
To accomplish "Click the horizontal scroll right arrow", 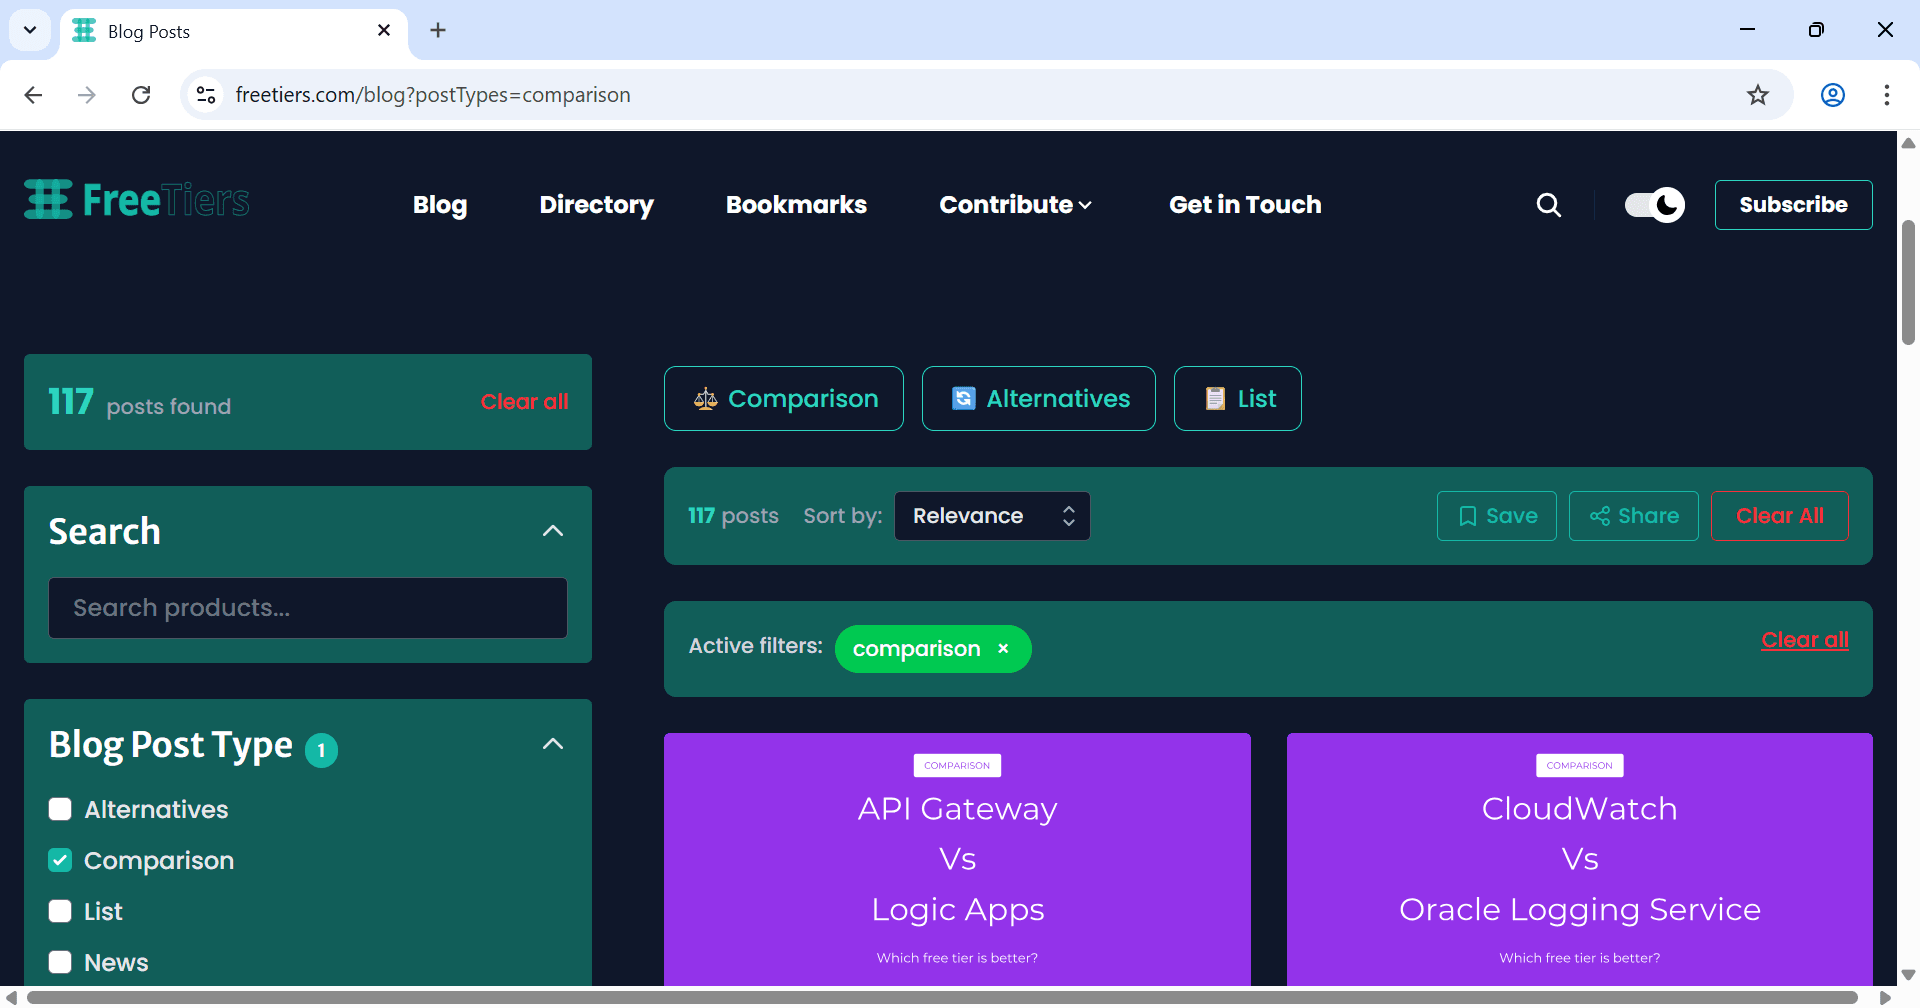I will pyautogui.click(x=1884, y=997).
